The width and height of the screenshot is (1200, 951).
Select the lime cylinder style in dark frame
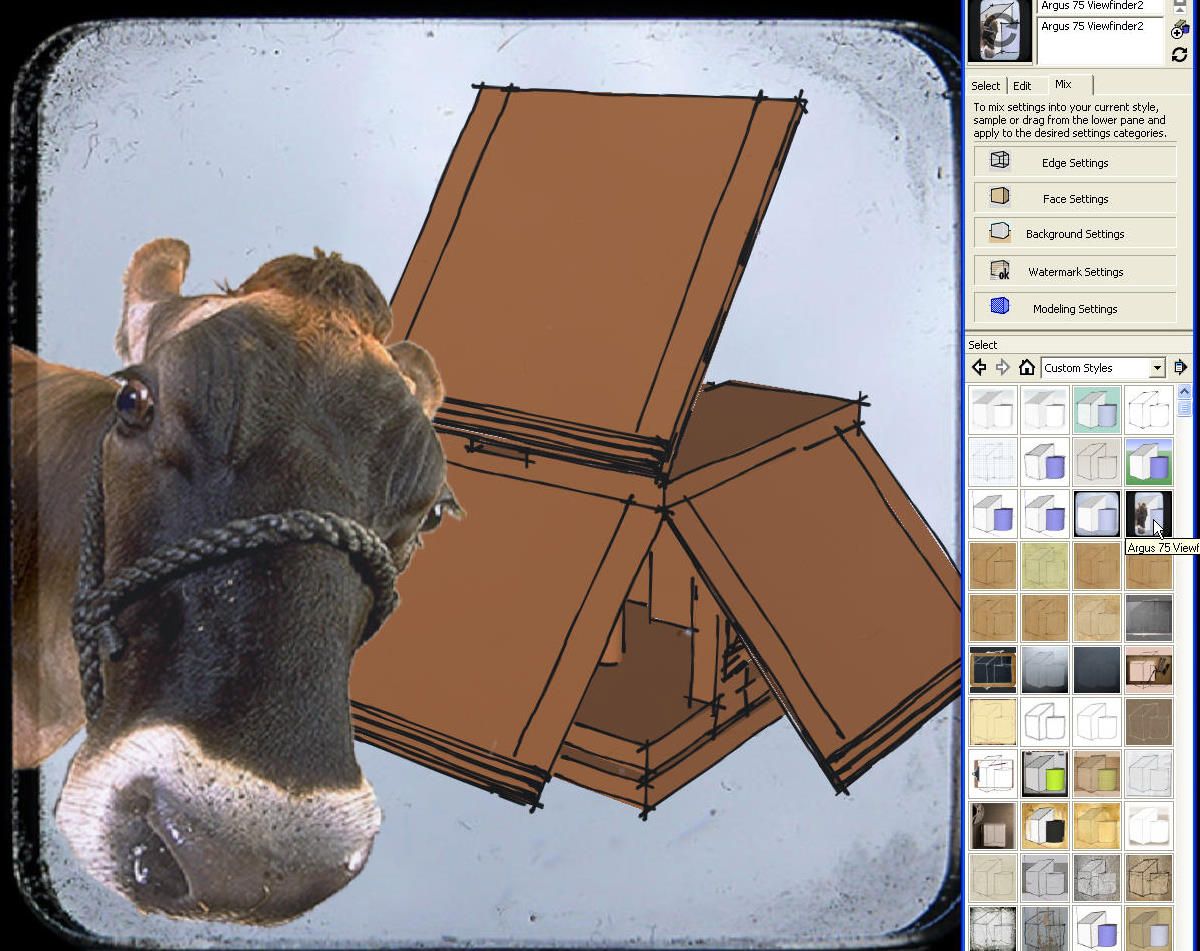[1045, 773]
